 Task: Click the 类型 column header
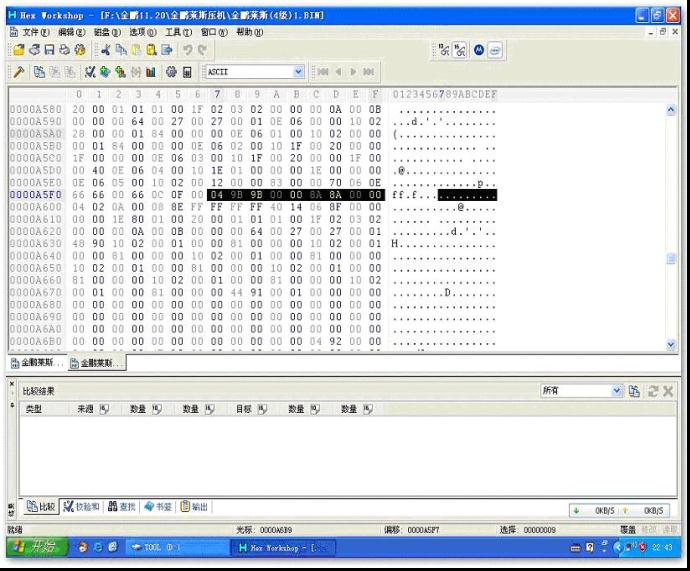click(x=33, y=409)
